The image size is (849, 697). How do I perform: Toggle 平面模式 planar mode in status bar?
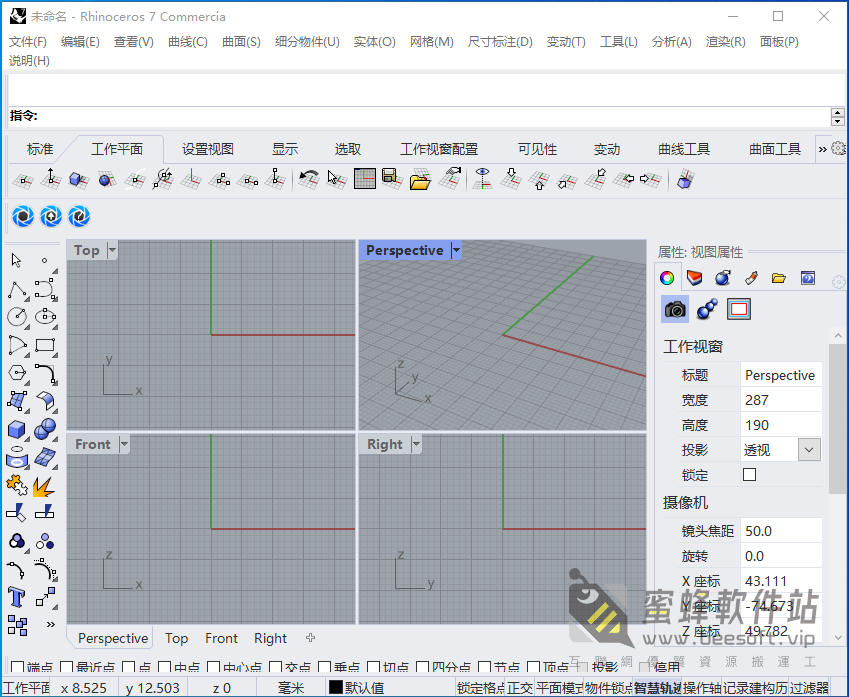(x=559, y=688)
